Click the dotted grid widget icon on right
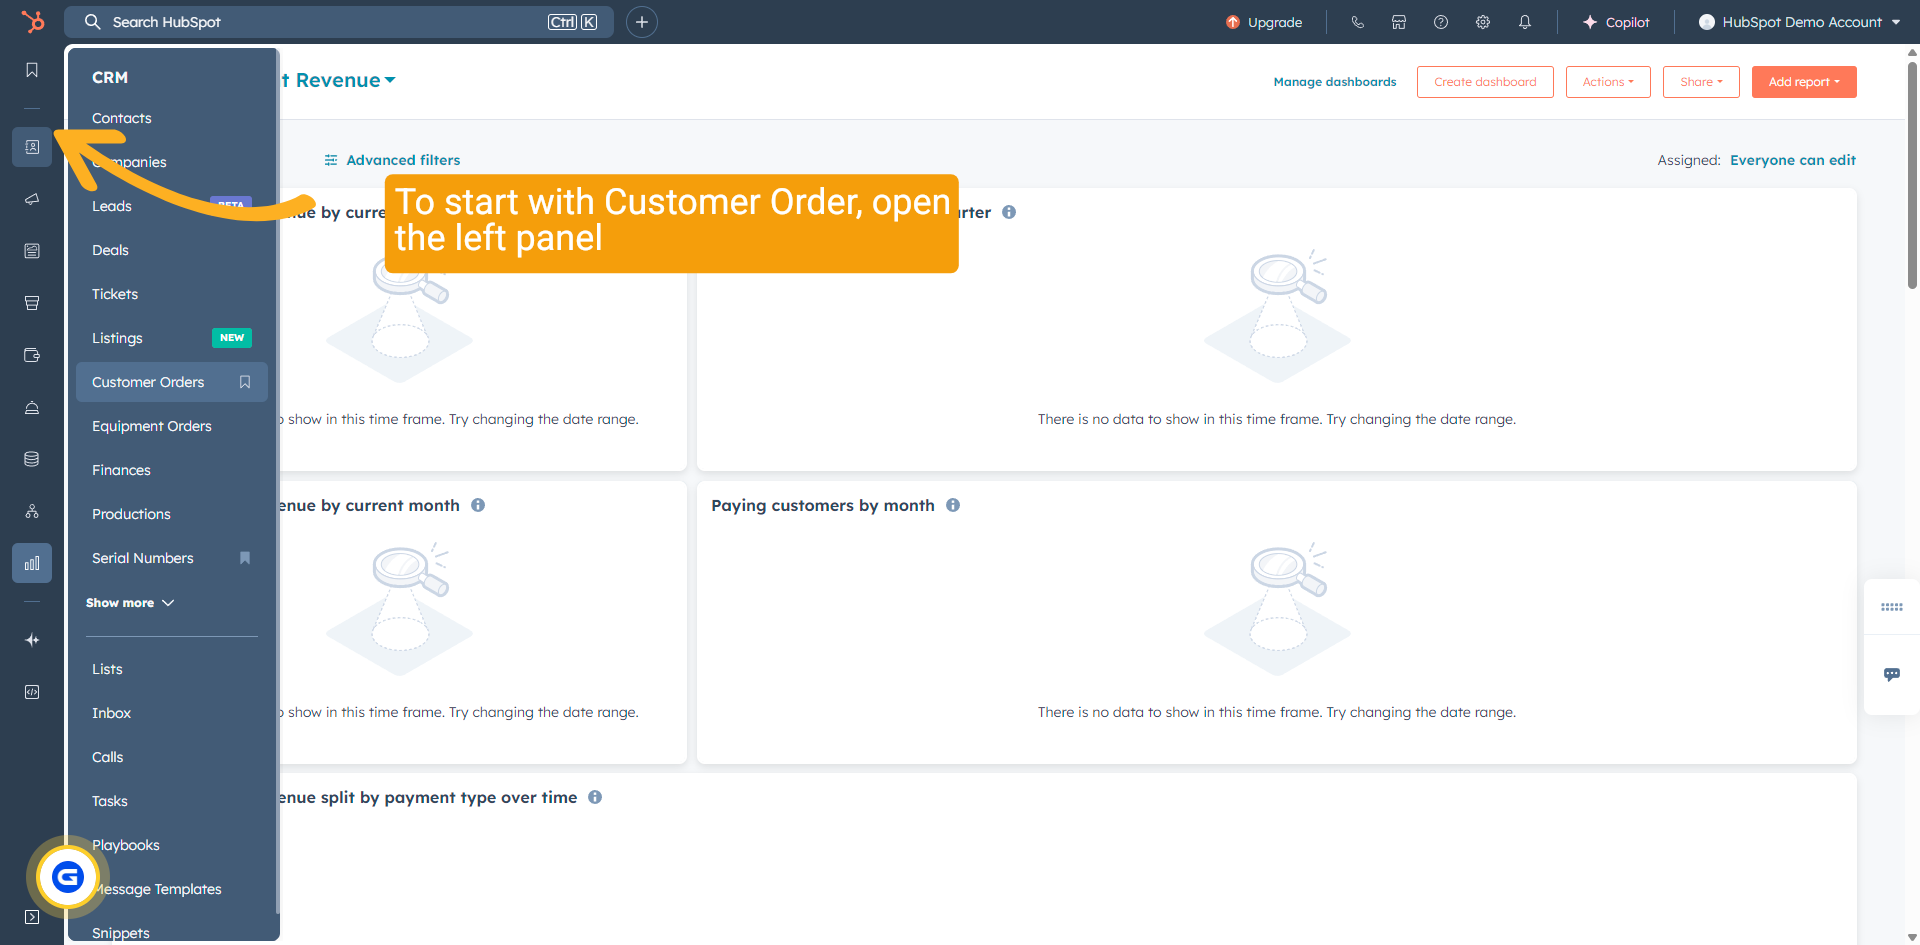The height and width of the screenshot is (945, 1920). pos(1892,607)
